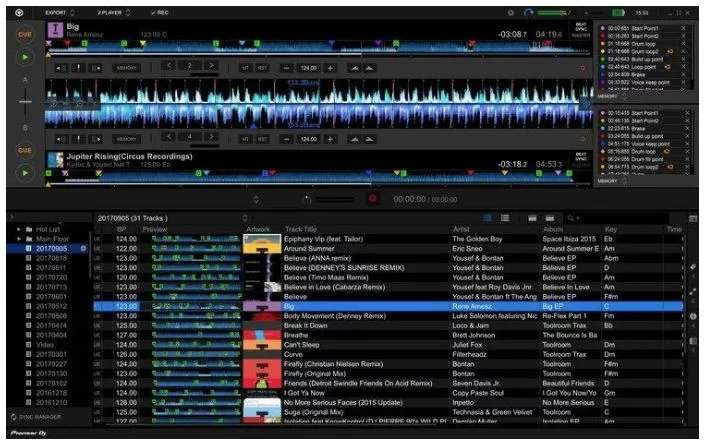The image size is (705, 447).
Task: Toggle Beat Sync on deck B
Action: 581,156
